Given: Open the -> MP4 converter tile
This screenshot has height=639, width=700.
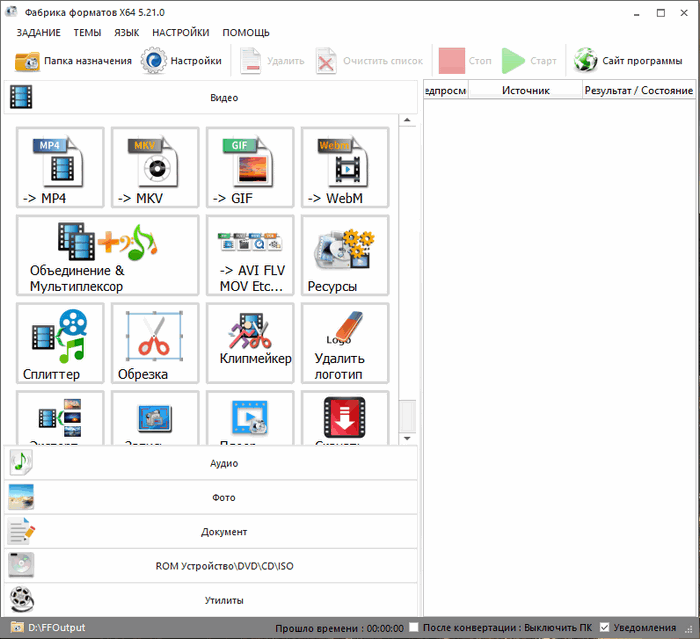Looking at the screenshot, I should click(x=60, y=167).
